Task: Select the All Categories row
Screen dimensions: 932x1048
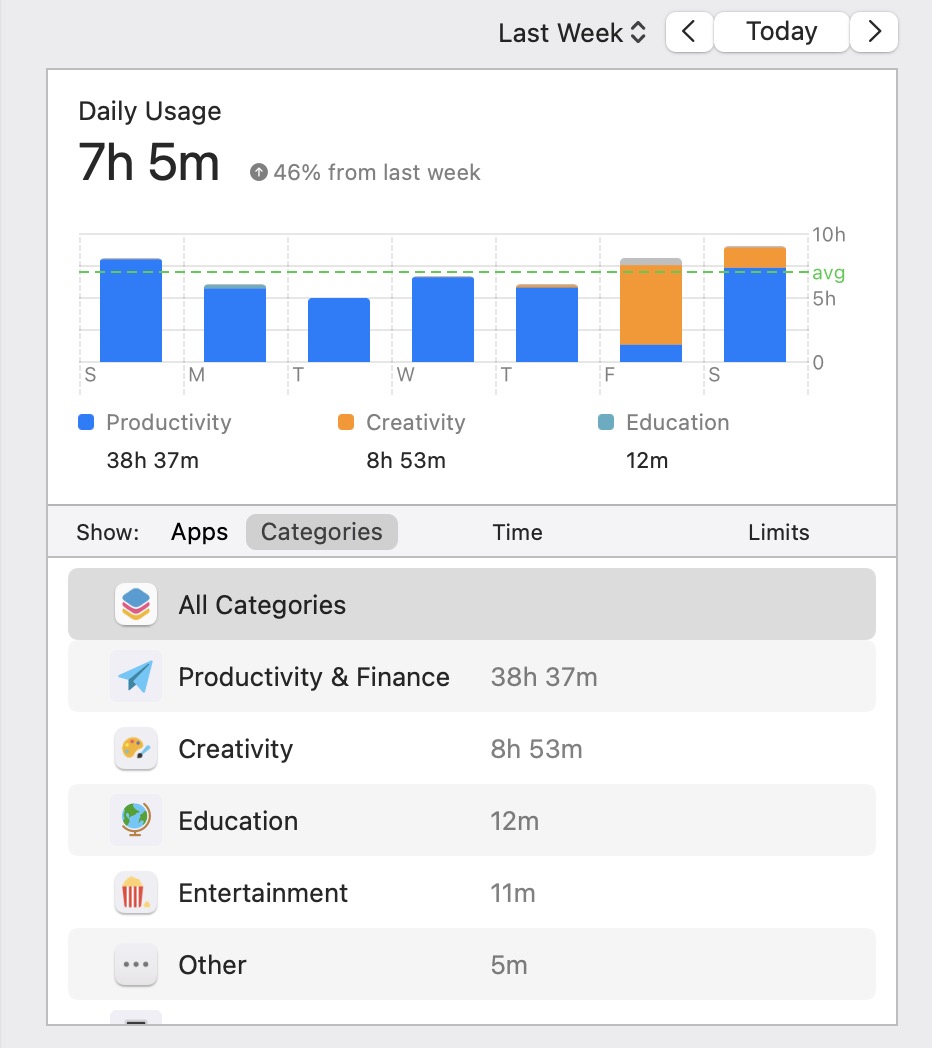Action: (x=471, y=605)
